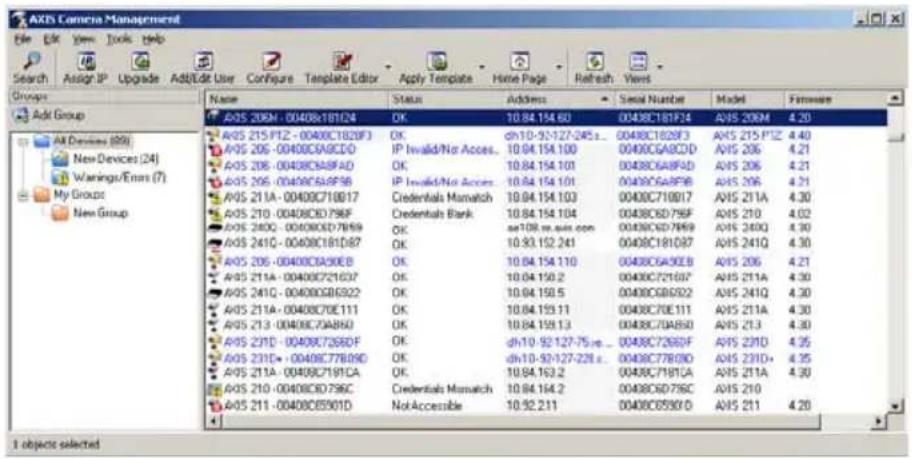Viewport: 912px width, 459px height.
Task: Sort by Name column header
Action: click(296, 99)
